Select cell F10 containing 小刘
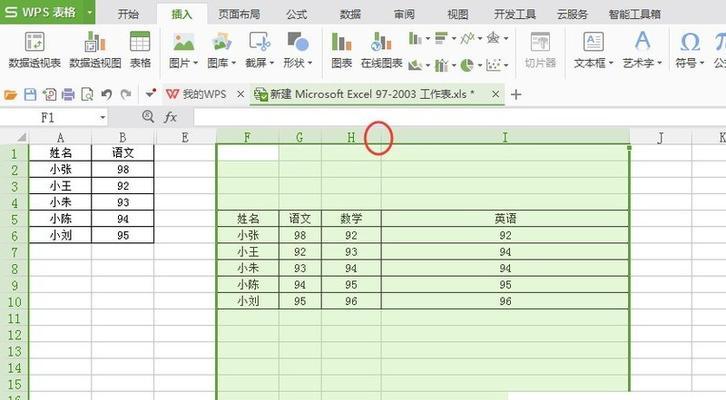Screen dimensions: 726x400 point(248,301)
